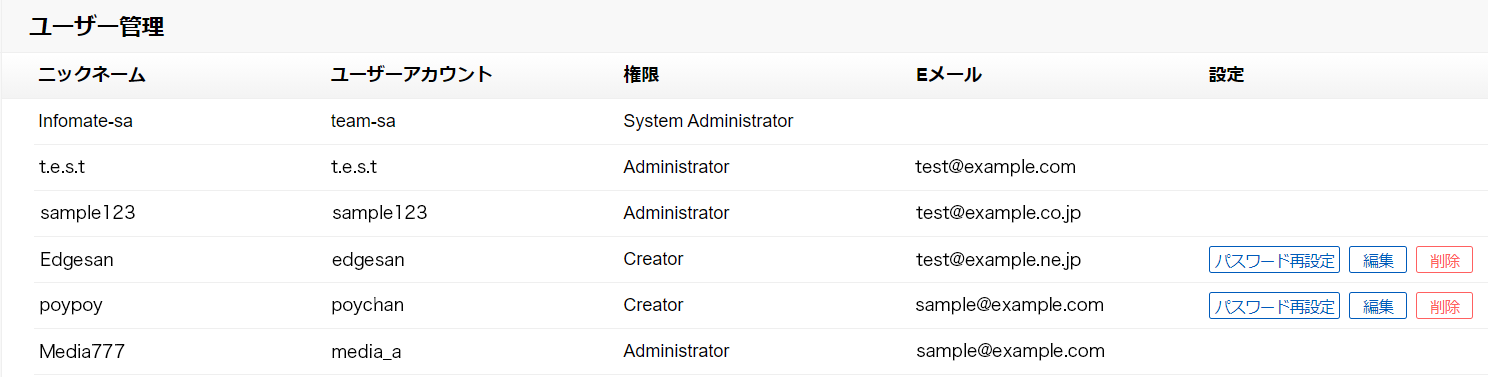Select the ユーザーアカウント column header

tap(411, 75)
